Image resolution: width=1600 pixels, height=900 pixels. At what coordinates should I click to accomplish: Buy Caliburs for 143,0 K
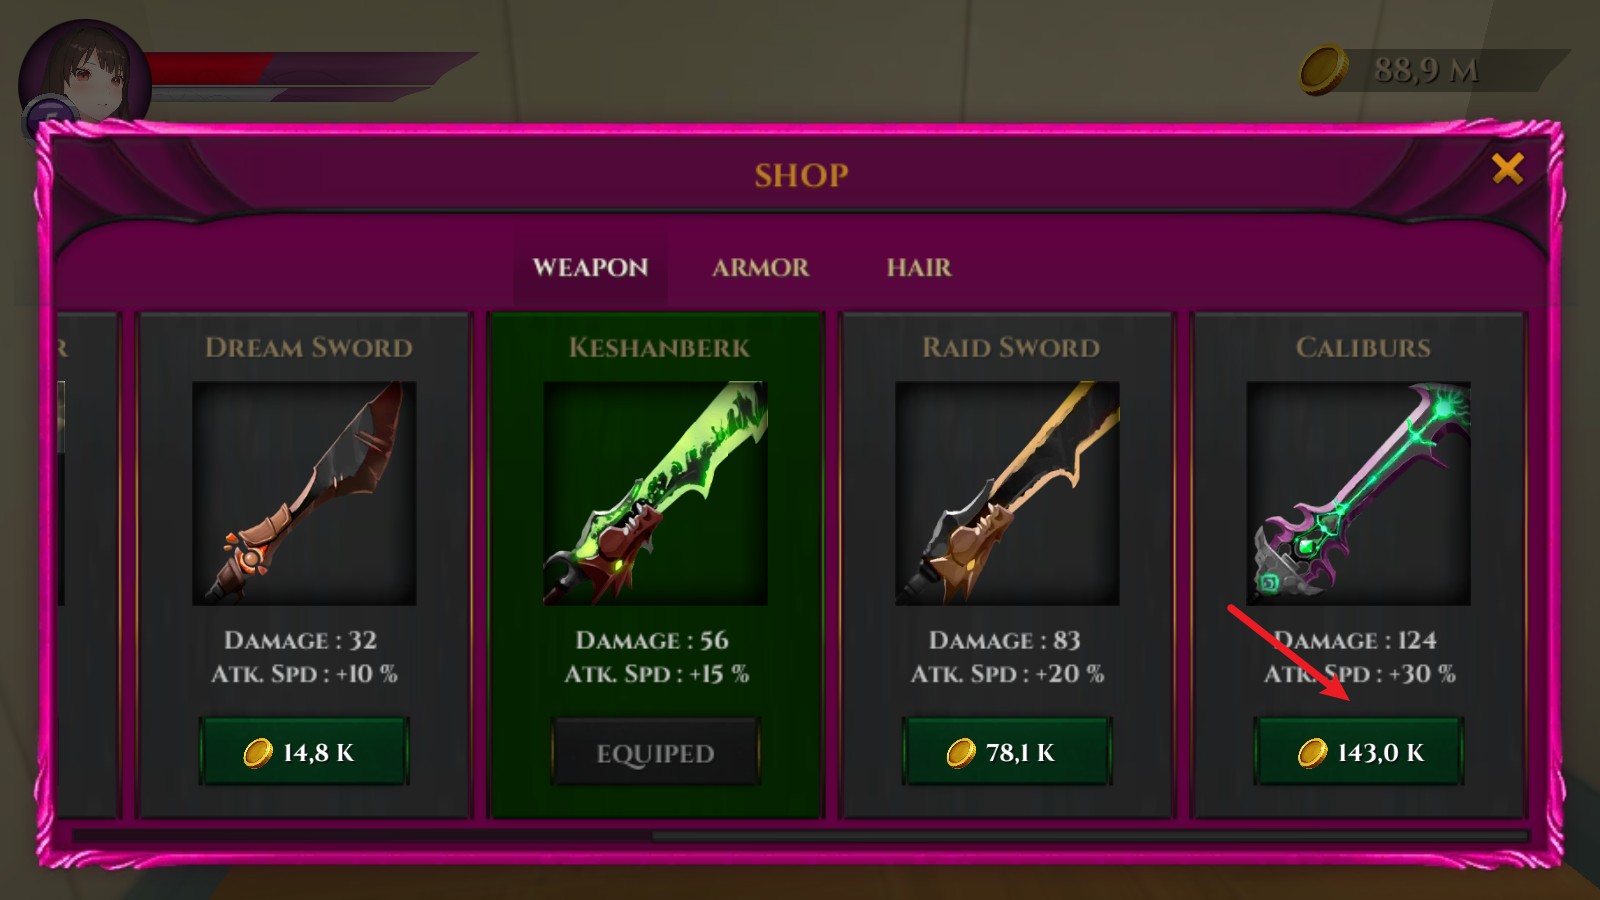(1358, 752)
